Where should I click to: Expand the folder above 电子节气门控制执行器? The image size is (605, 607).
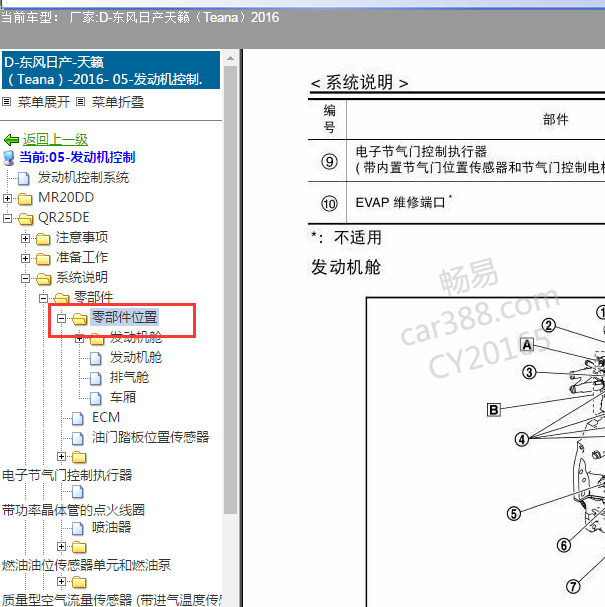(61, 457)
